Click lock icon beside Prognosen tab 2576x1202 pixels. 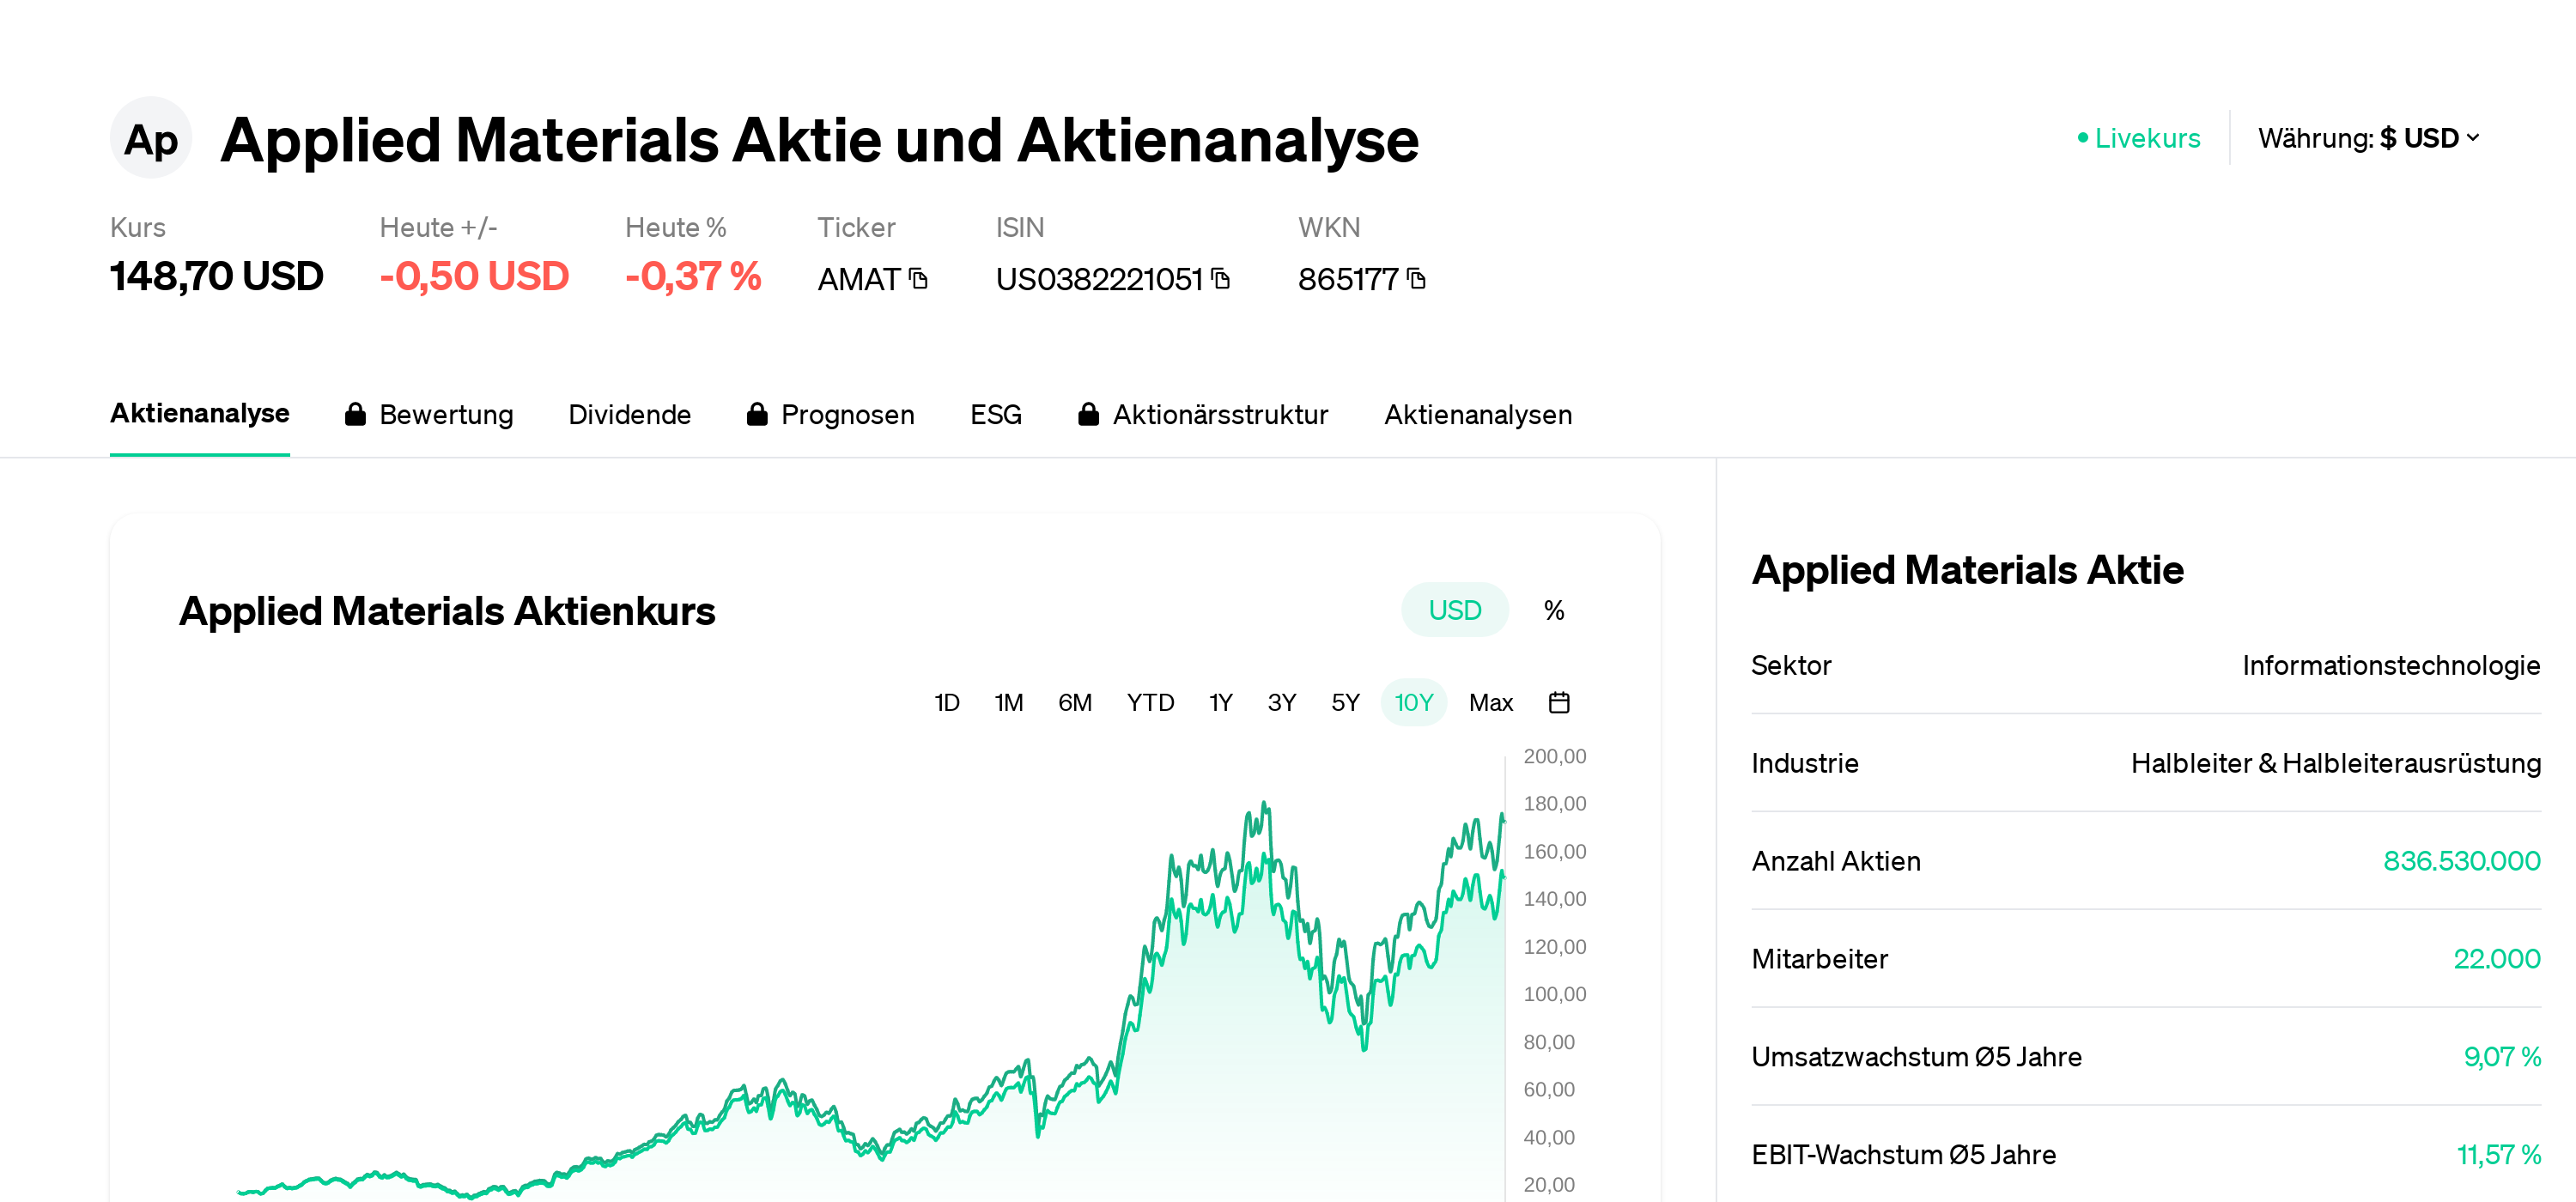point(757,415)
